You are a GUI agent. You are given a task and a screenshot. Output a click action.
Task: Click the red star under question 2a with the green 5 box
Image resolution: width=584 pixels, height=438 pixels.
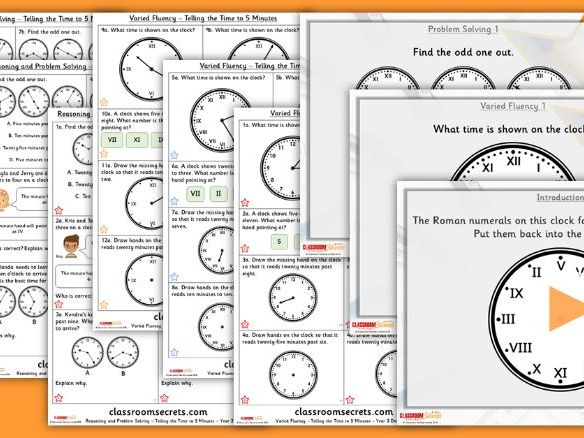[x=245, y=248]
